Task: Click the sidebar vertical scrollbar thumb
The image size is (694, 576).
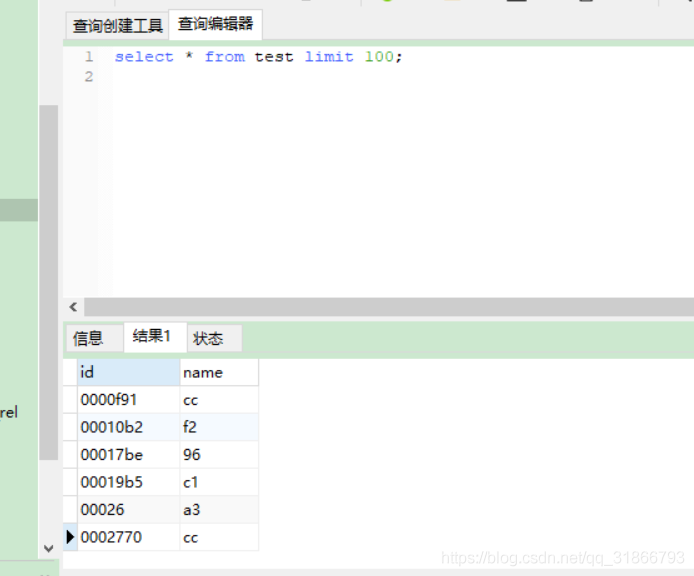Action: coord(48,282)
